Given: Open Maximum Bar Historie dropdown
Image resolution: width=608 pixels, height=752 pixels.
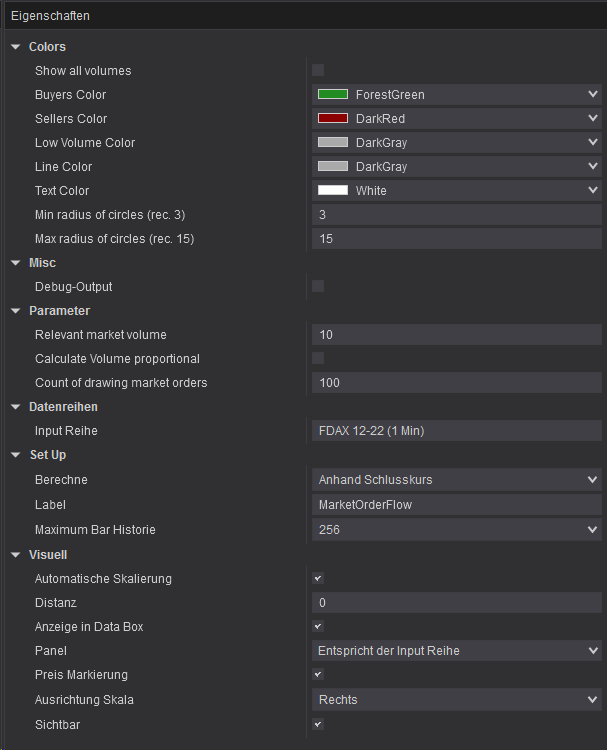Looking at the screenshot, I should (592, 530).
